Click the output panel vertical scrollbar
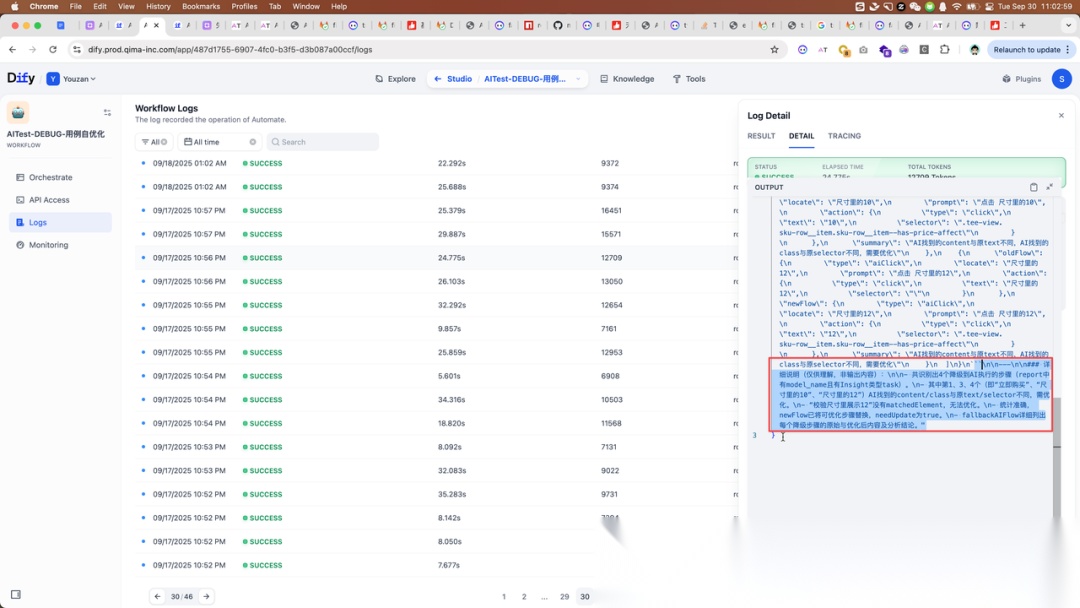The width and height of the screenshot is (1080, 608). click(x=1057, y=455)
